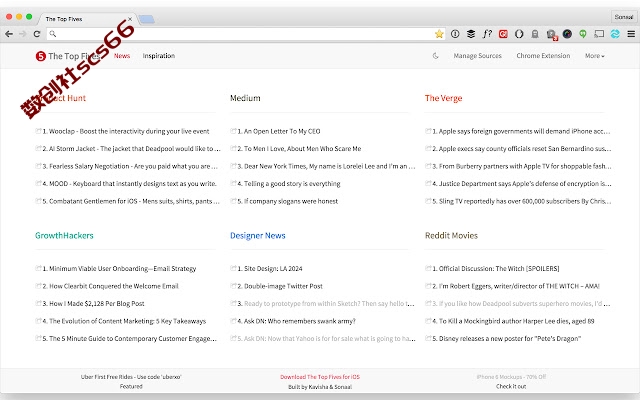Open the black-and-white oval extension icon
The height and width of the screenshot is (400, 640).
tap(519, 34)
